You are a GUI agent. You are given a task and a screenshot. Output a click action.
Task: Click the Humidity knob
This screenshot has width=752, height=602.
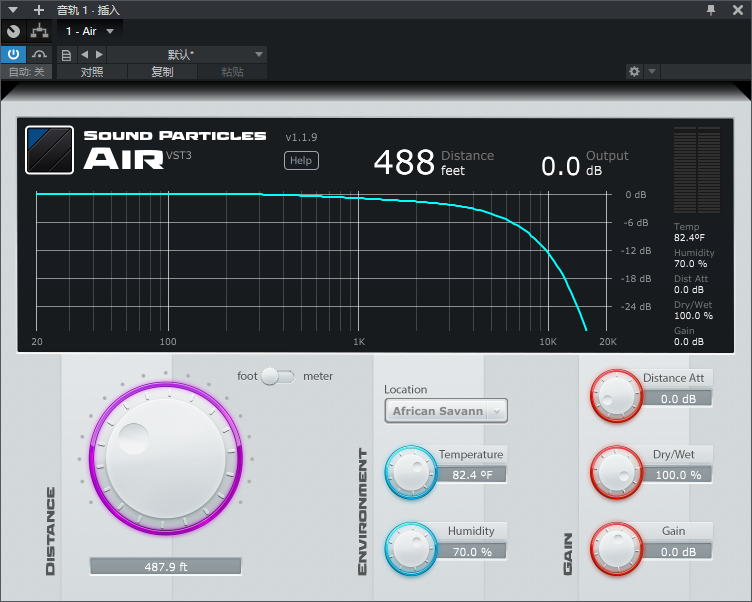tap(411, 549)
